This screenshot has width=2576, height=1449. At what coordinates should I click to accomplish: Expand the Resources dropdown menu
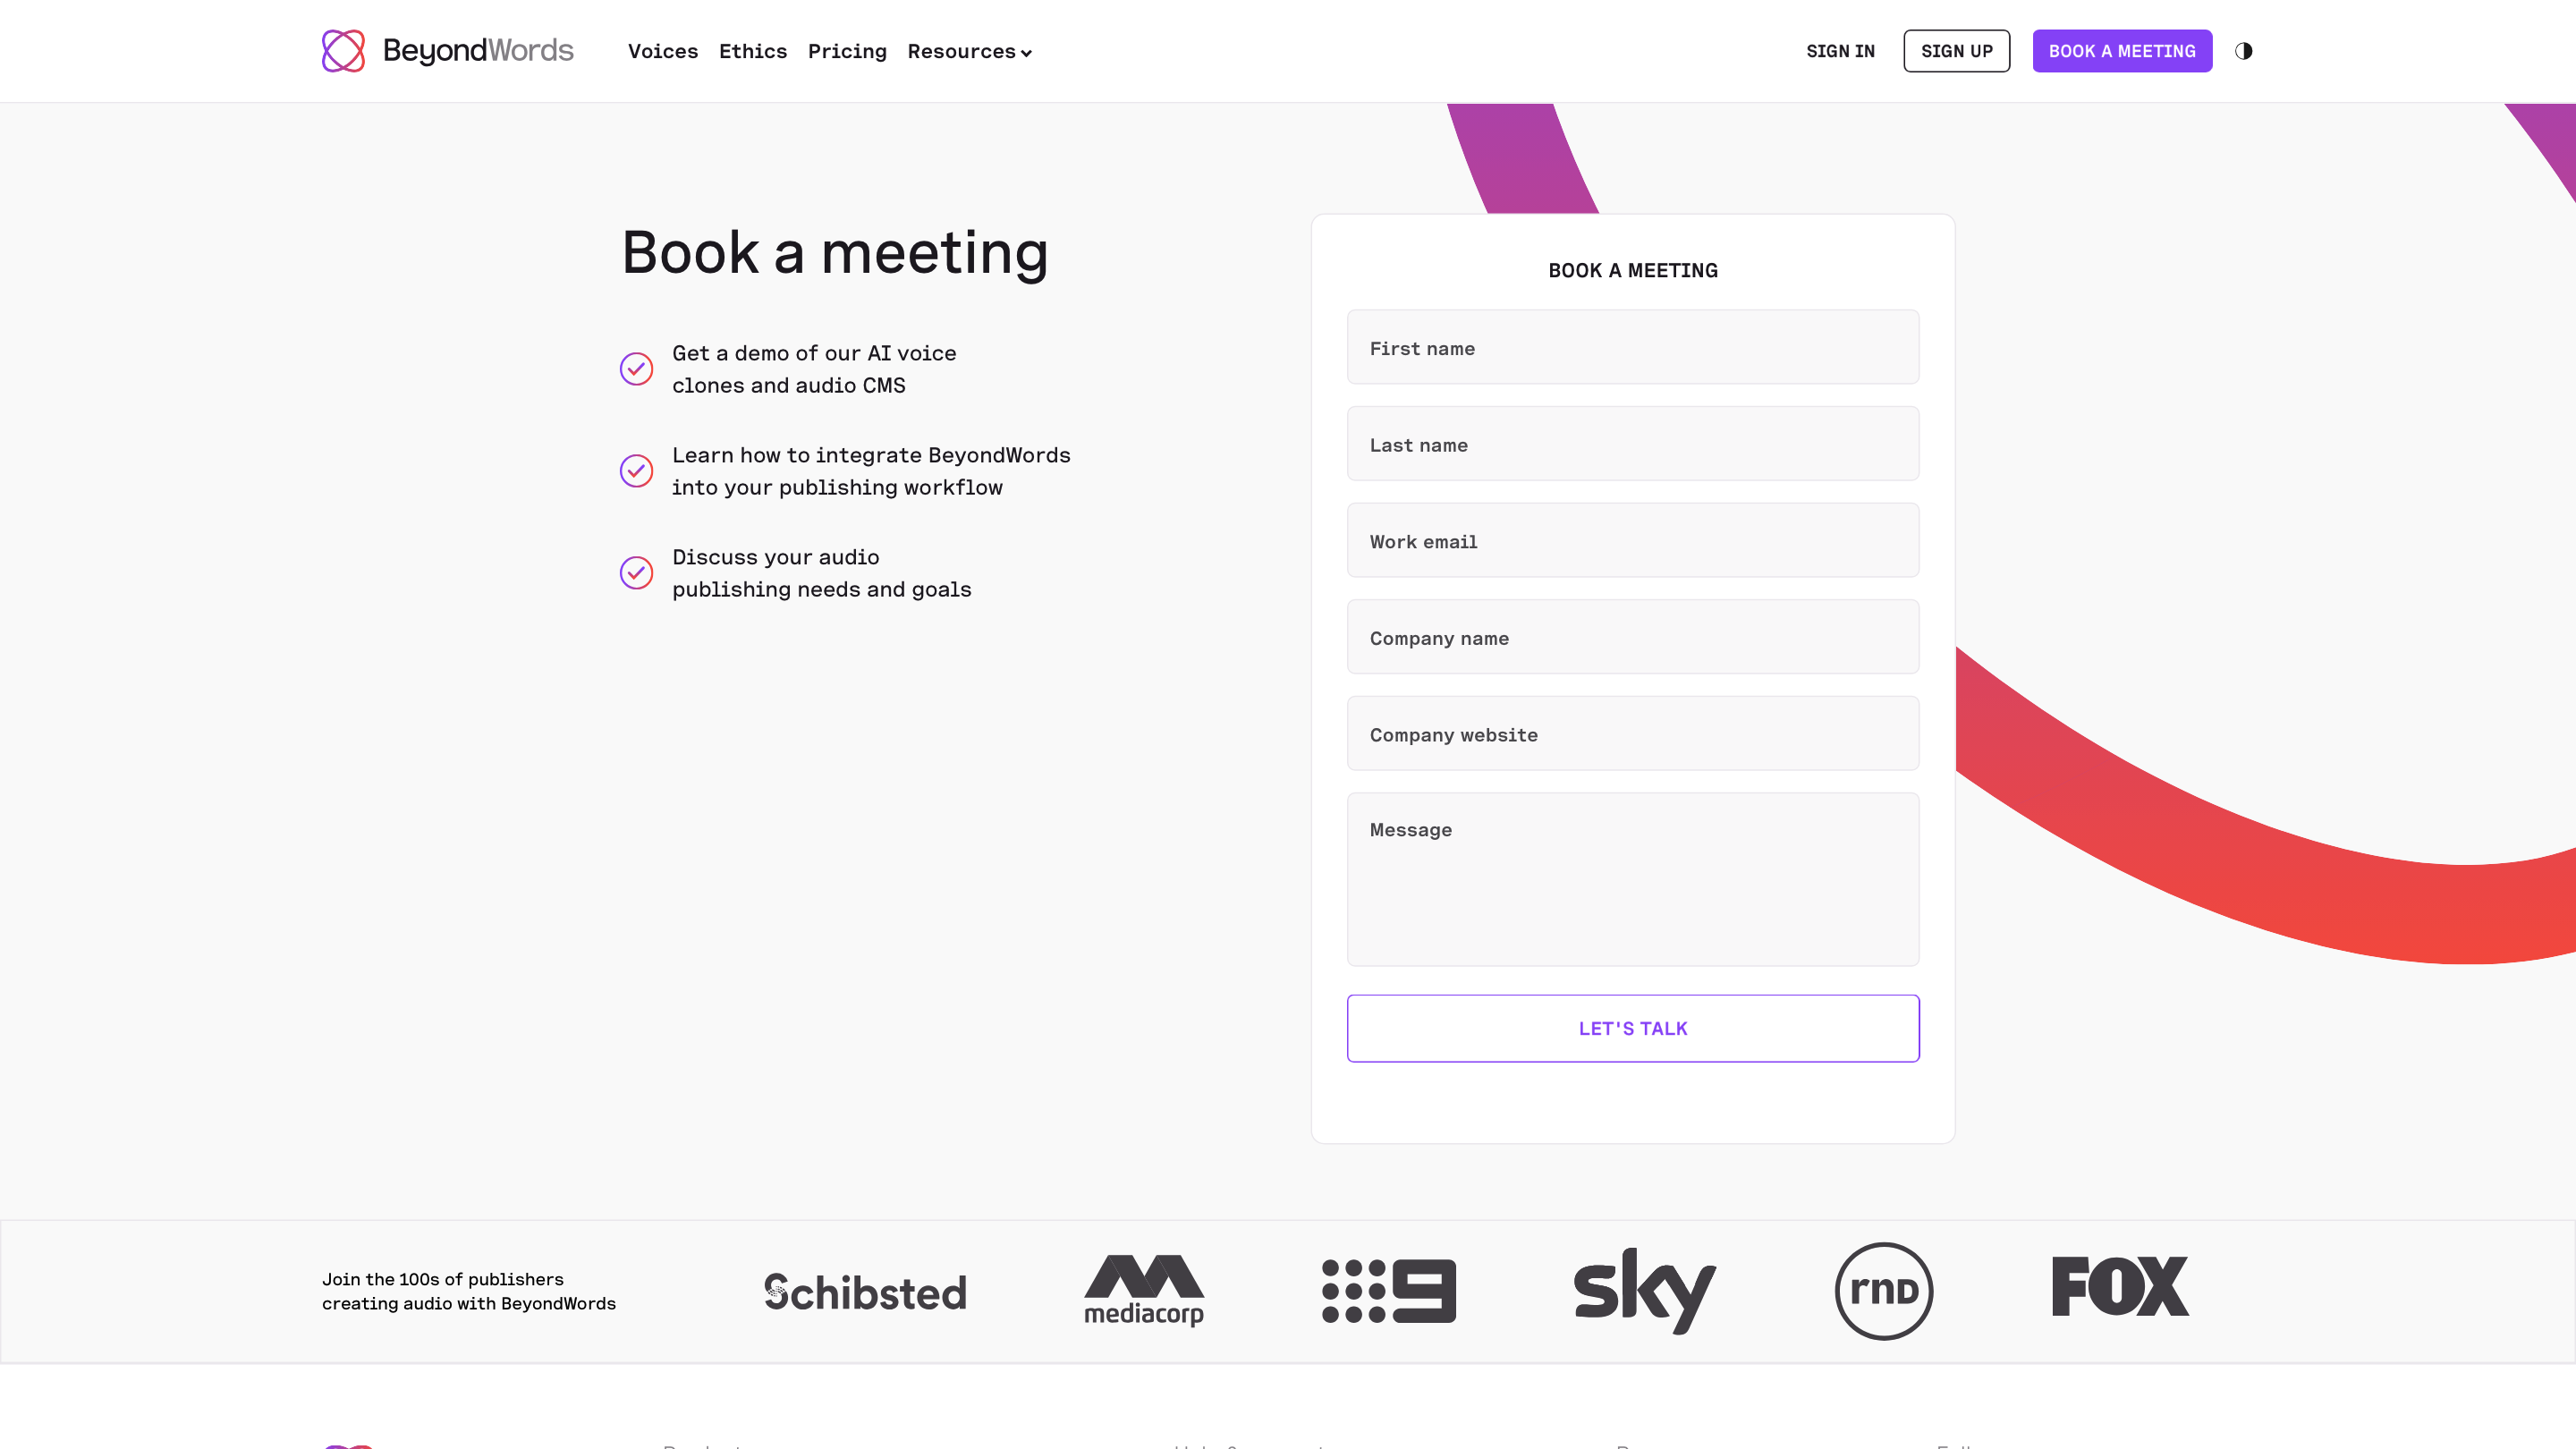969,52
